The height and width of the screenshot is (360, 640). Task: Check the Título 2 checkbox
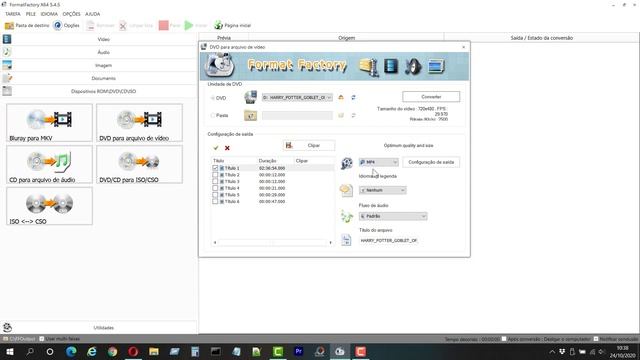tap(215, 175)
